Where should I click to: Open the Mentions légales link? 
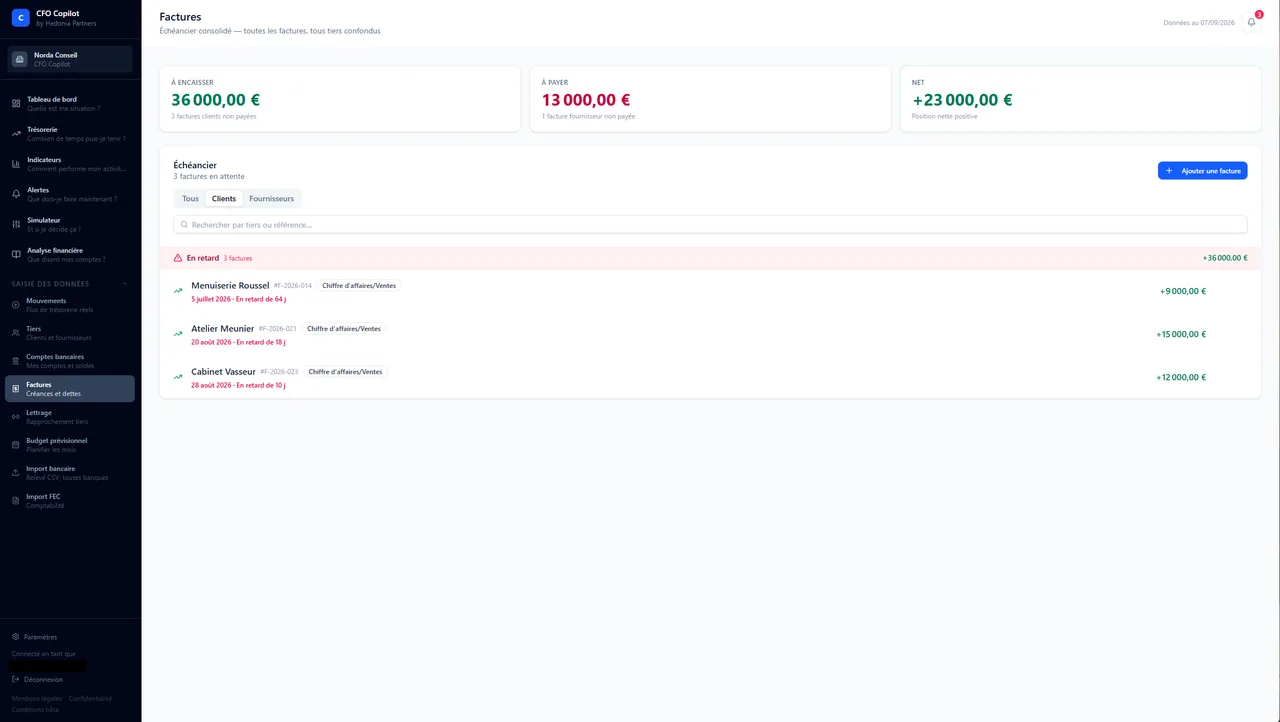coord(37,699)
